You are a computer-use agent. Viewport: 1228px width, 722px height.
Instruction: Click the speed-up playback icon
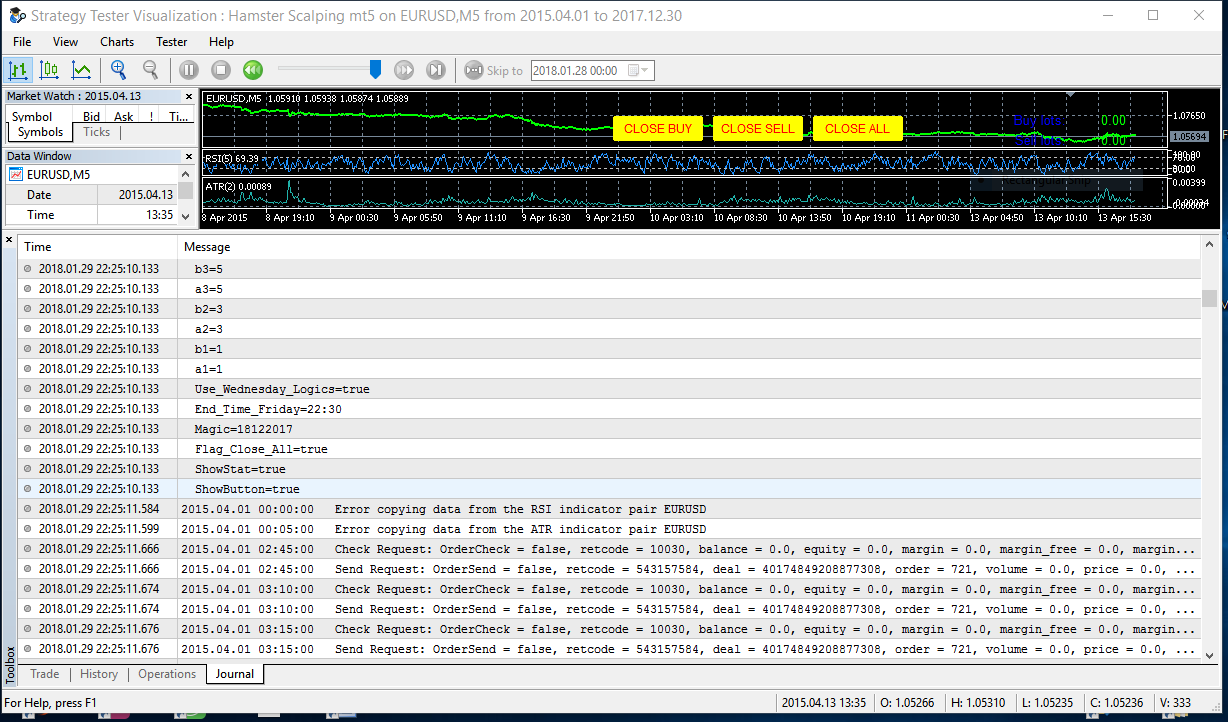[404, 70]
